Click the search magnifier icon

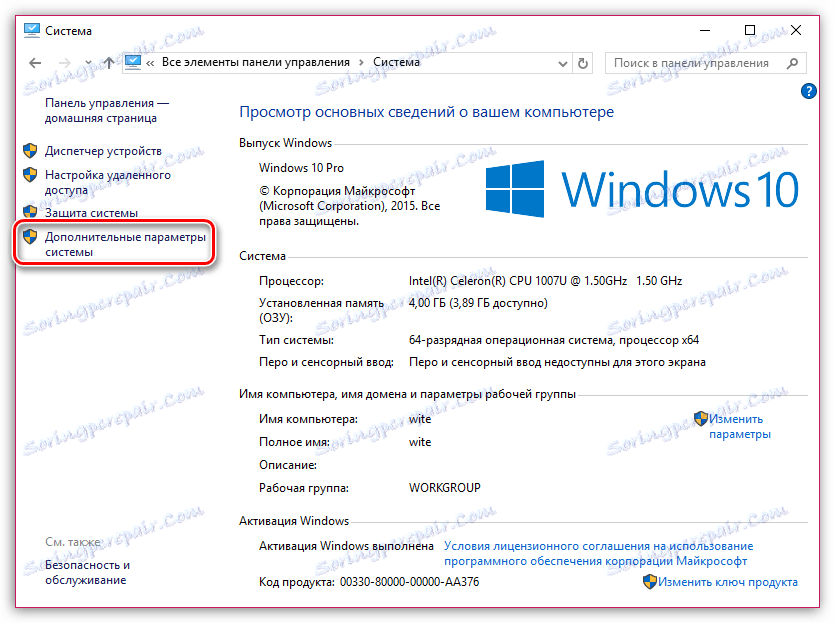point(792,63)
